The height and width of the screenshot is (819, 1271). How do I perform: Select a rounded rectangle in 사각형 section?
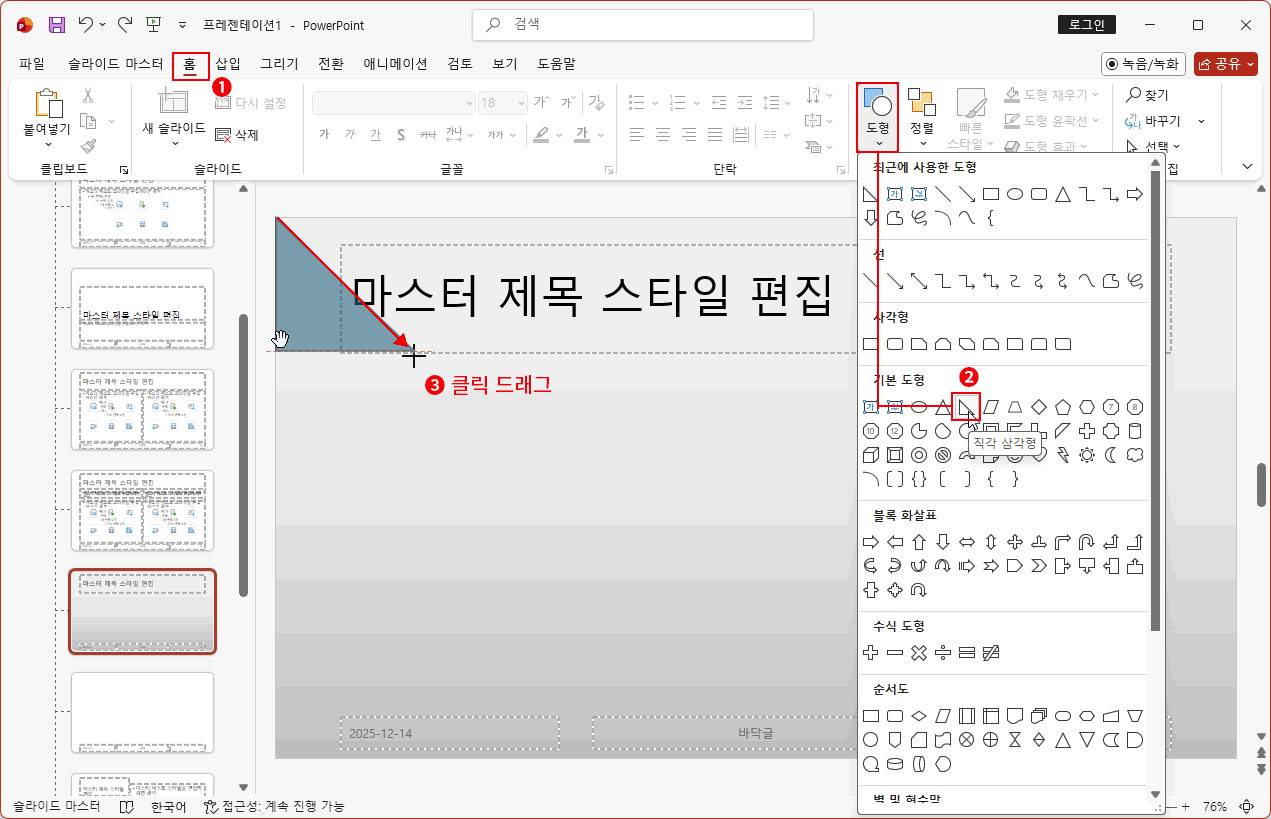click(893, 343)
